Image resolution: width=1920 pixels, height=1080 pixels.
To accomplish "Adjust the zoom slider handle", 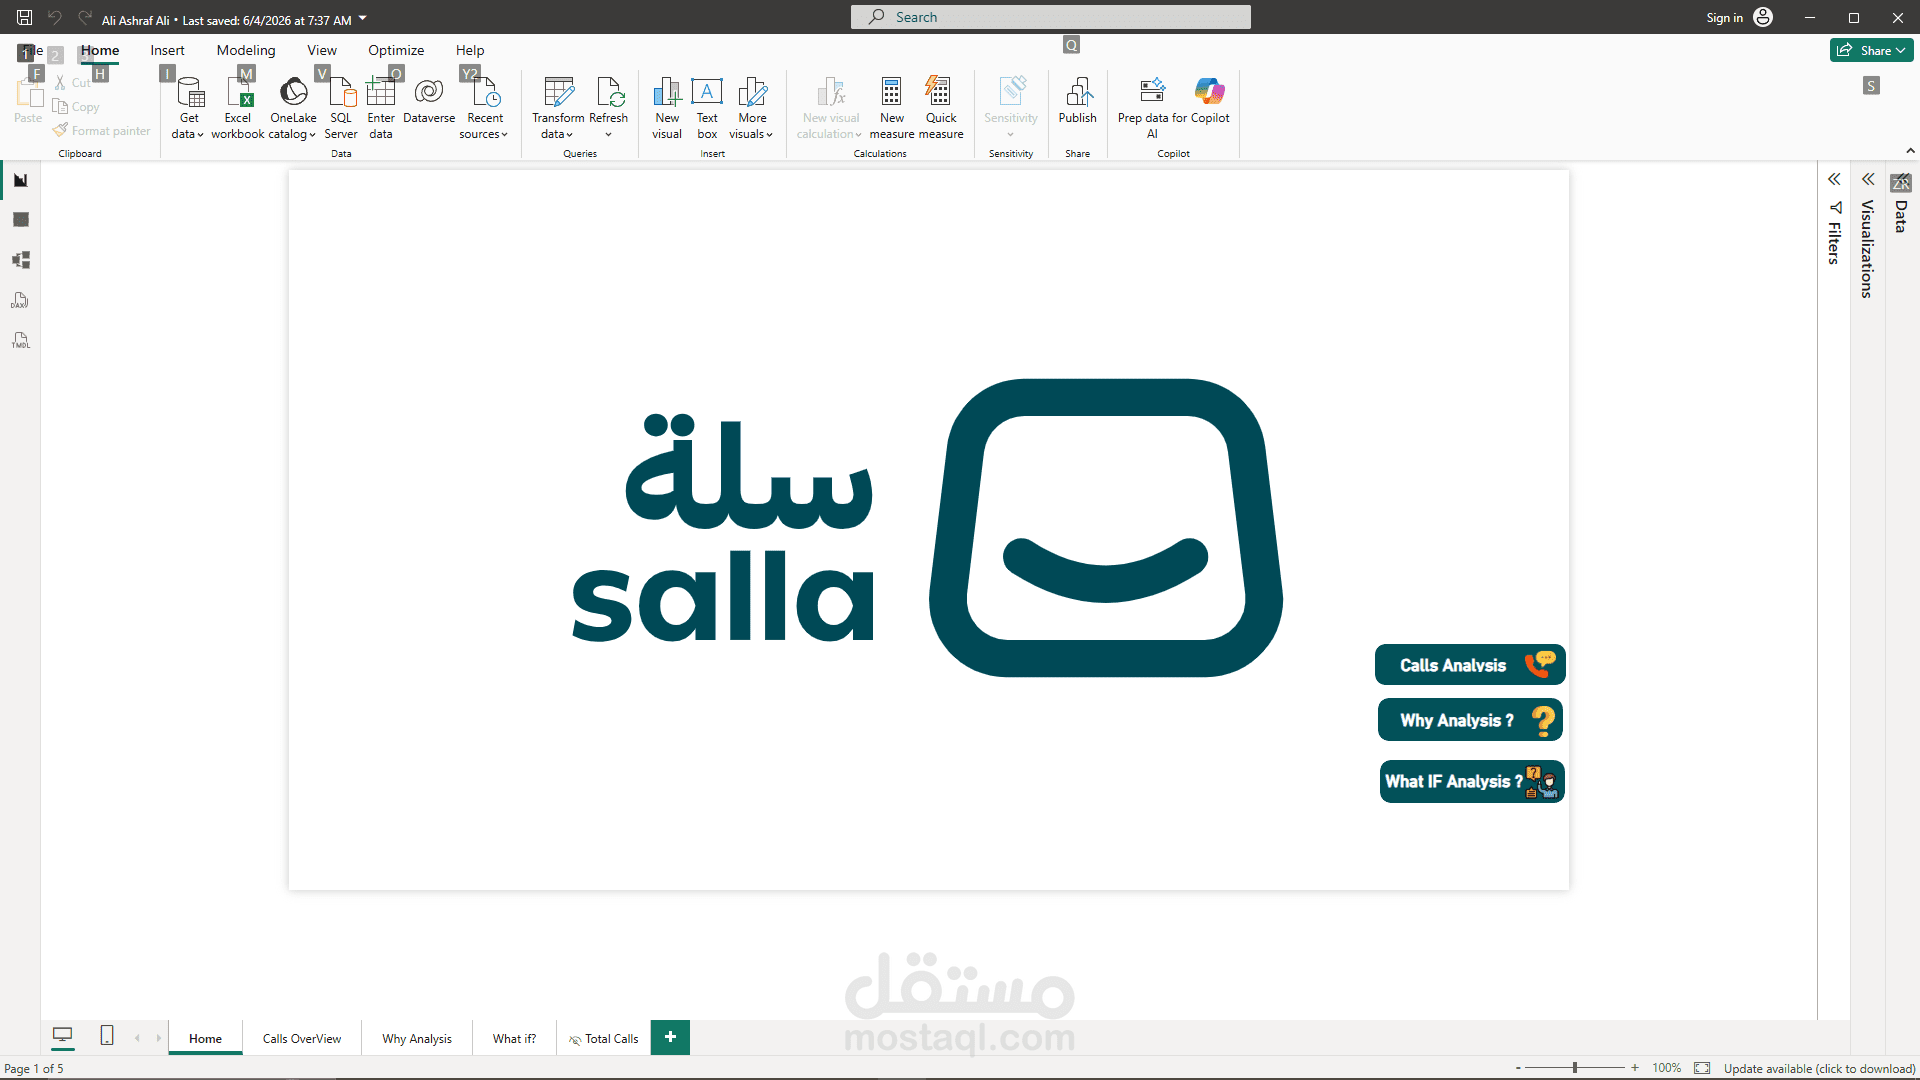I will tap(1575, 1068).
